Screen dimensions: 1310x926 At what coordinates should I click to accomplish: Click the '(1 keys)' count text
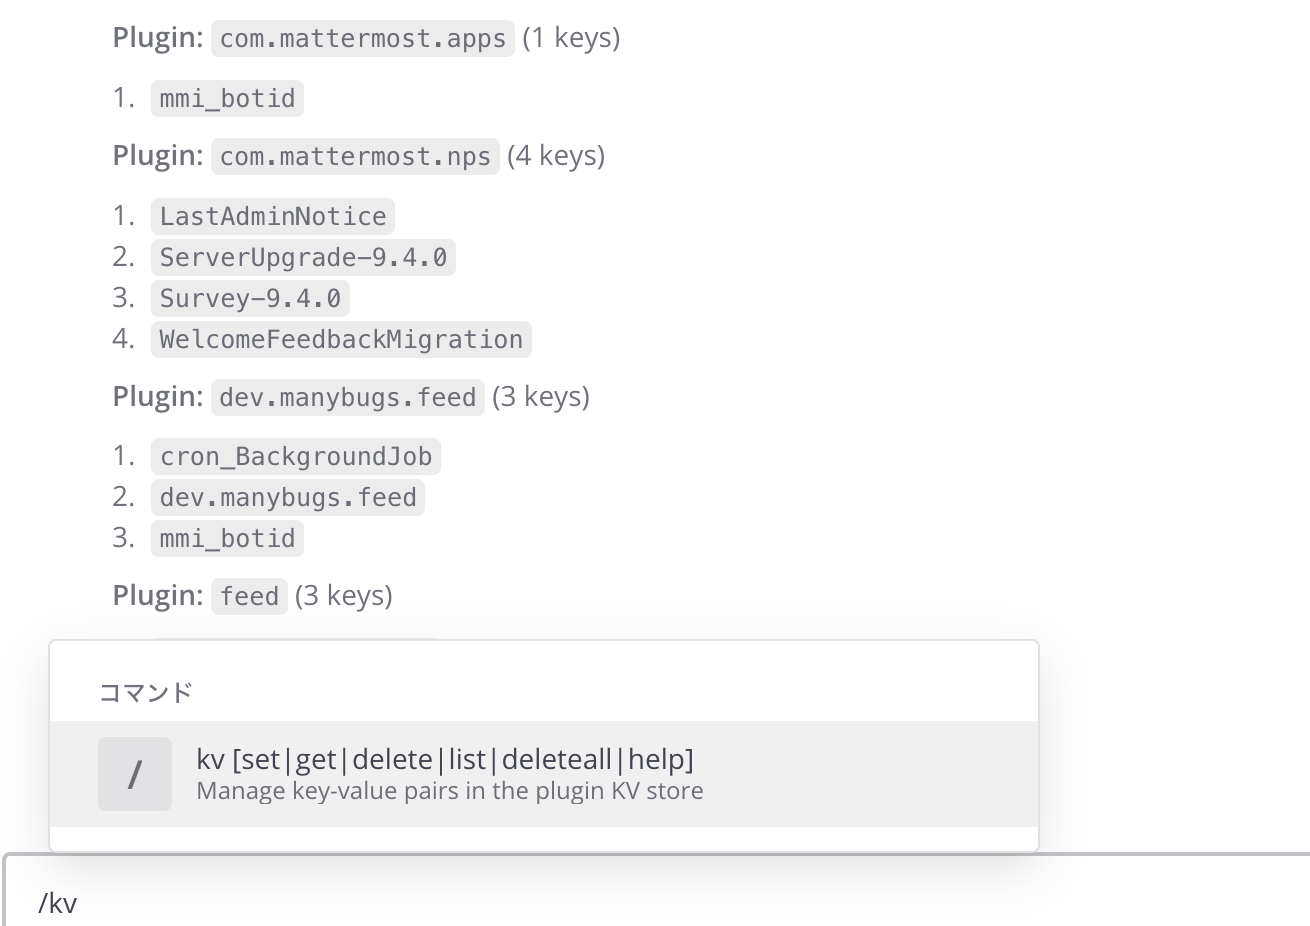point(571,38)
